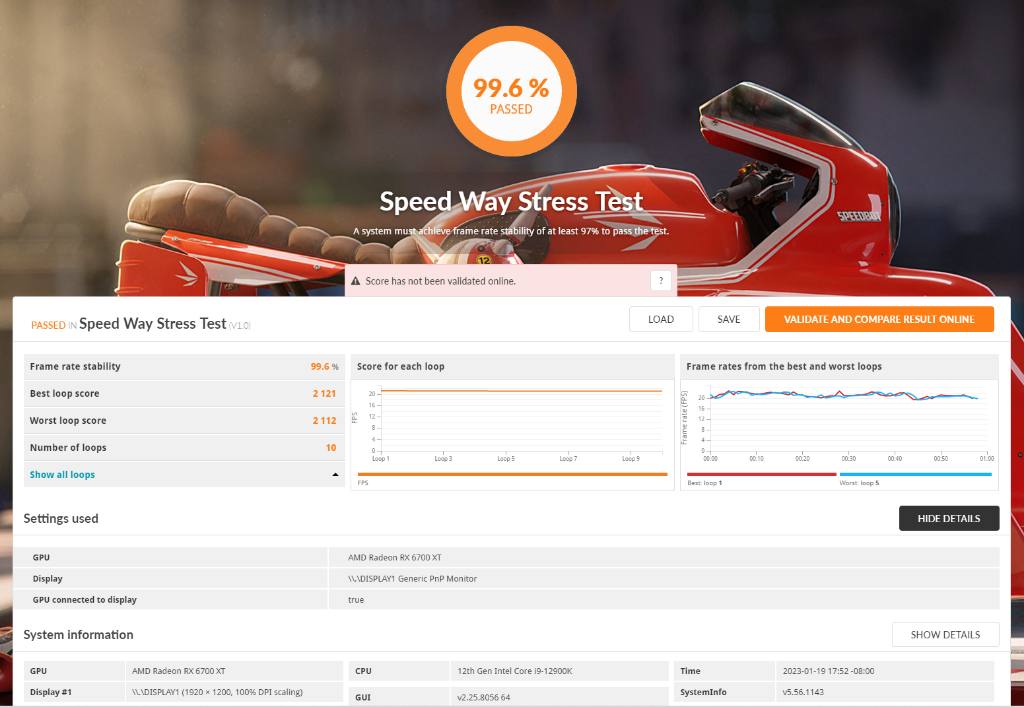The height and width of the screenshot is (707, 1024).
Task: Click the Display #1 label in System information
Action: [51, 692]
